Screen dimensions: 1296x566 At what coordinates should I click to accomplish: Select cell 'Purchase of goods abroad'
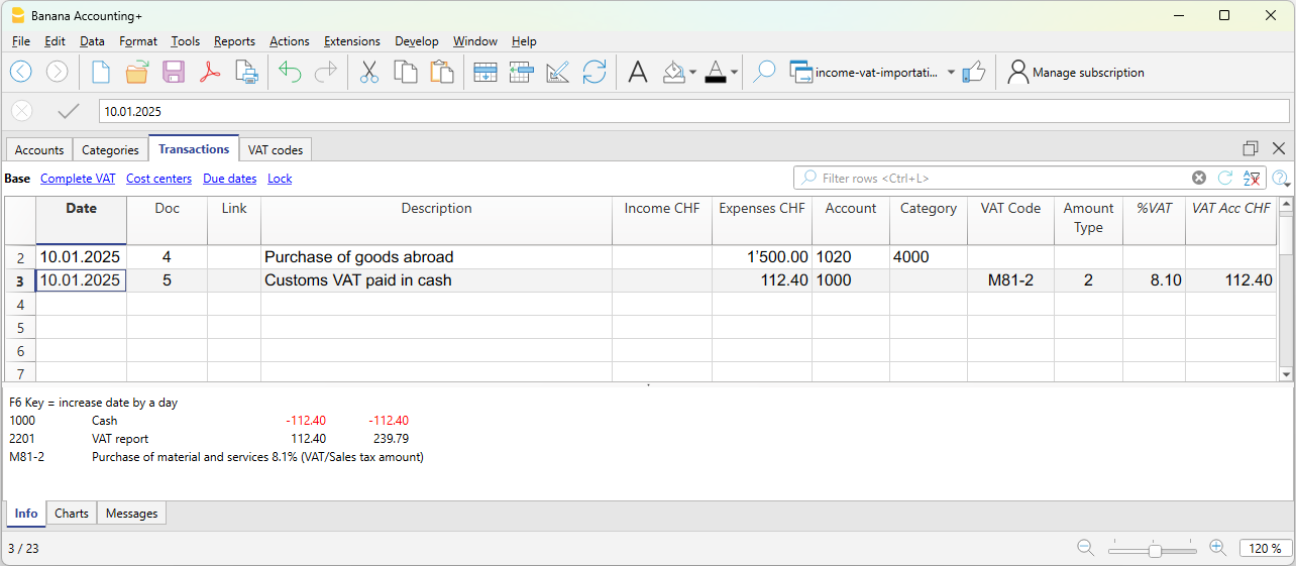click(436, 257)
